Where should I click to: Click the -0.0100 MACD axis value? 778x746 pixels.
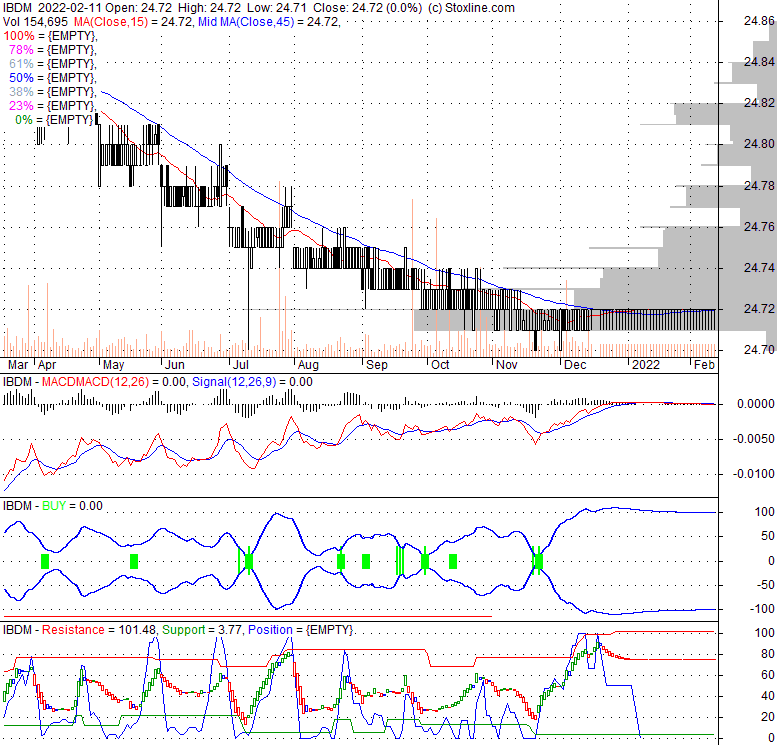754,474
